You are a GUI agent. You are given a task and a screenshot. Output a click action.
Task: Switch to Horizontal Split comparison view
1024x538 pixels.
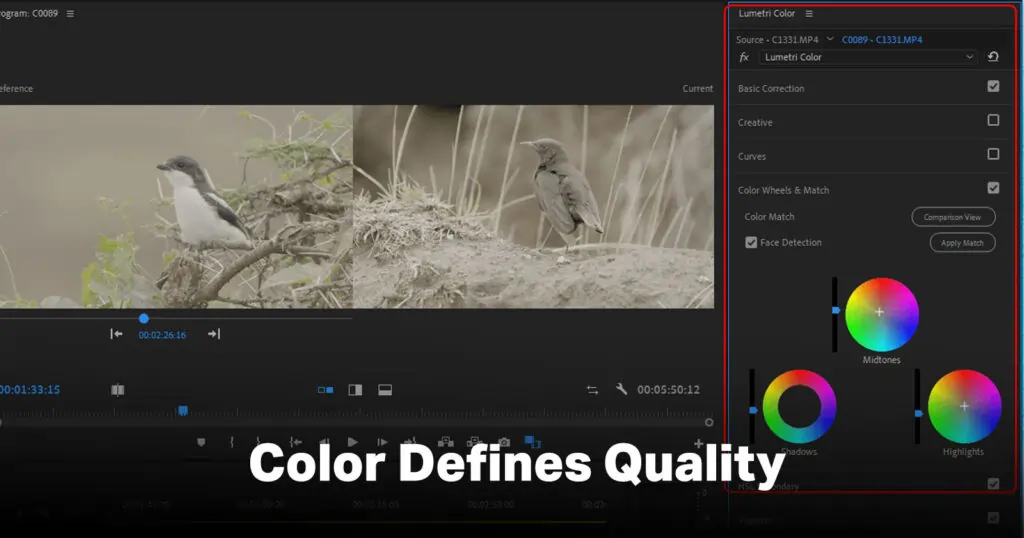[385, 390]
